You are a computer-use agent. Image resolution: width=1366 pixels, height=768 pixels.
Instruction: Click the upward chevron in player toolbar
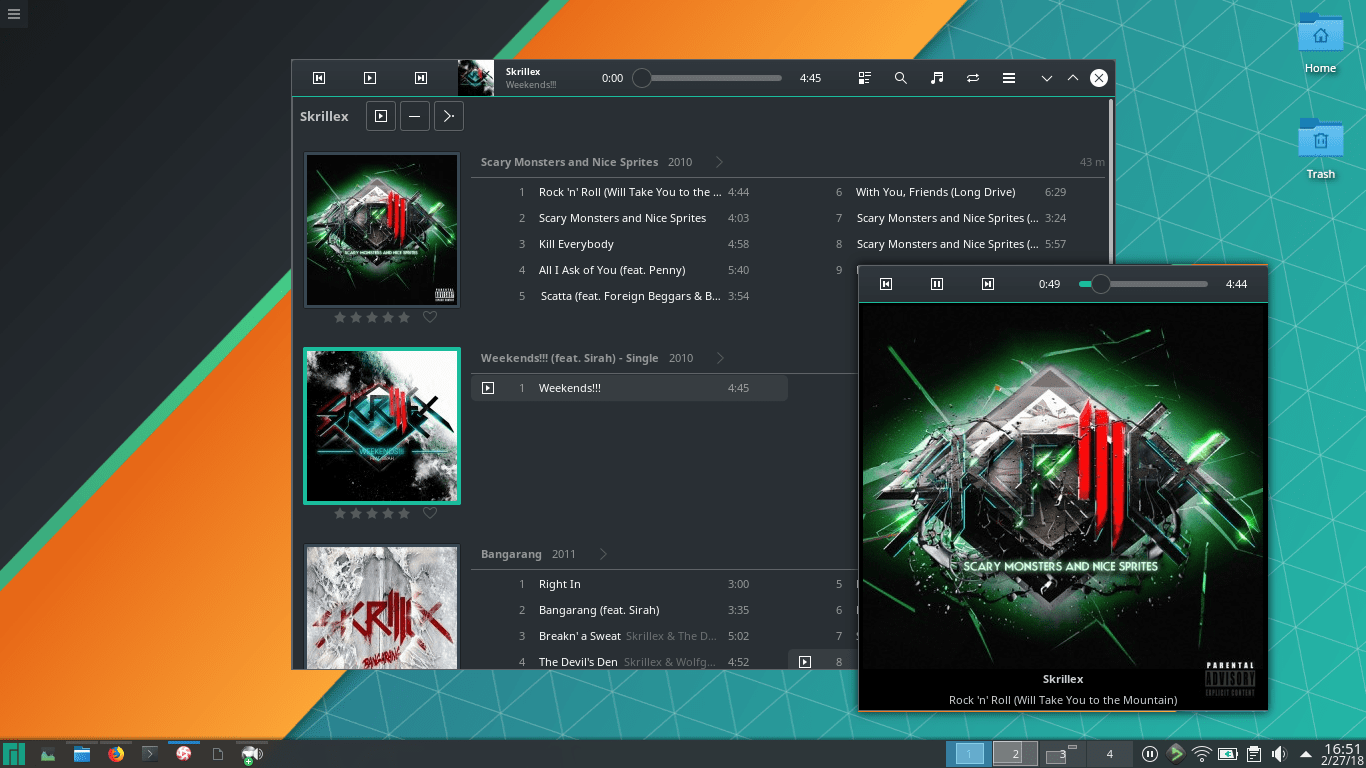pos(1073,78)
